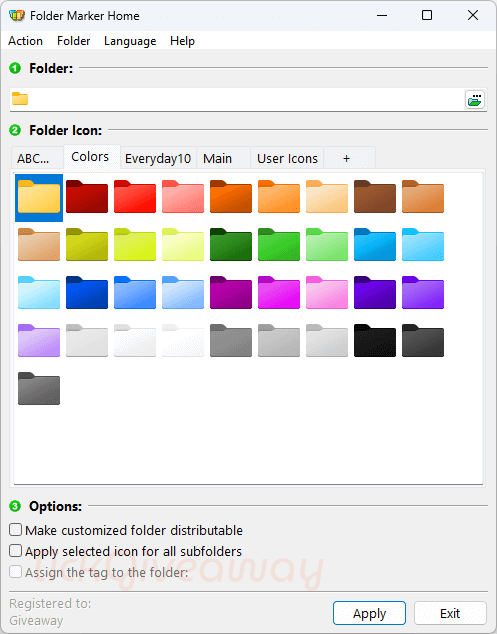Check Apply selected icon for all subfolders
The height and width of the screenshot is (634, 497).
coord(125,551)
